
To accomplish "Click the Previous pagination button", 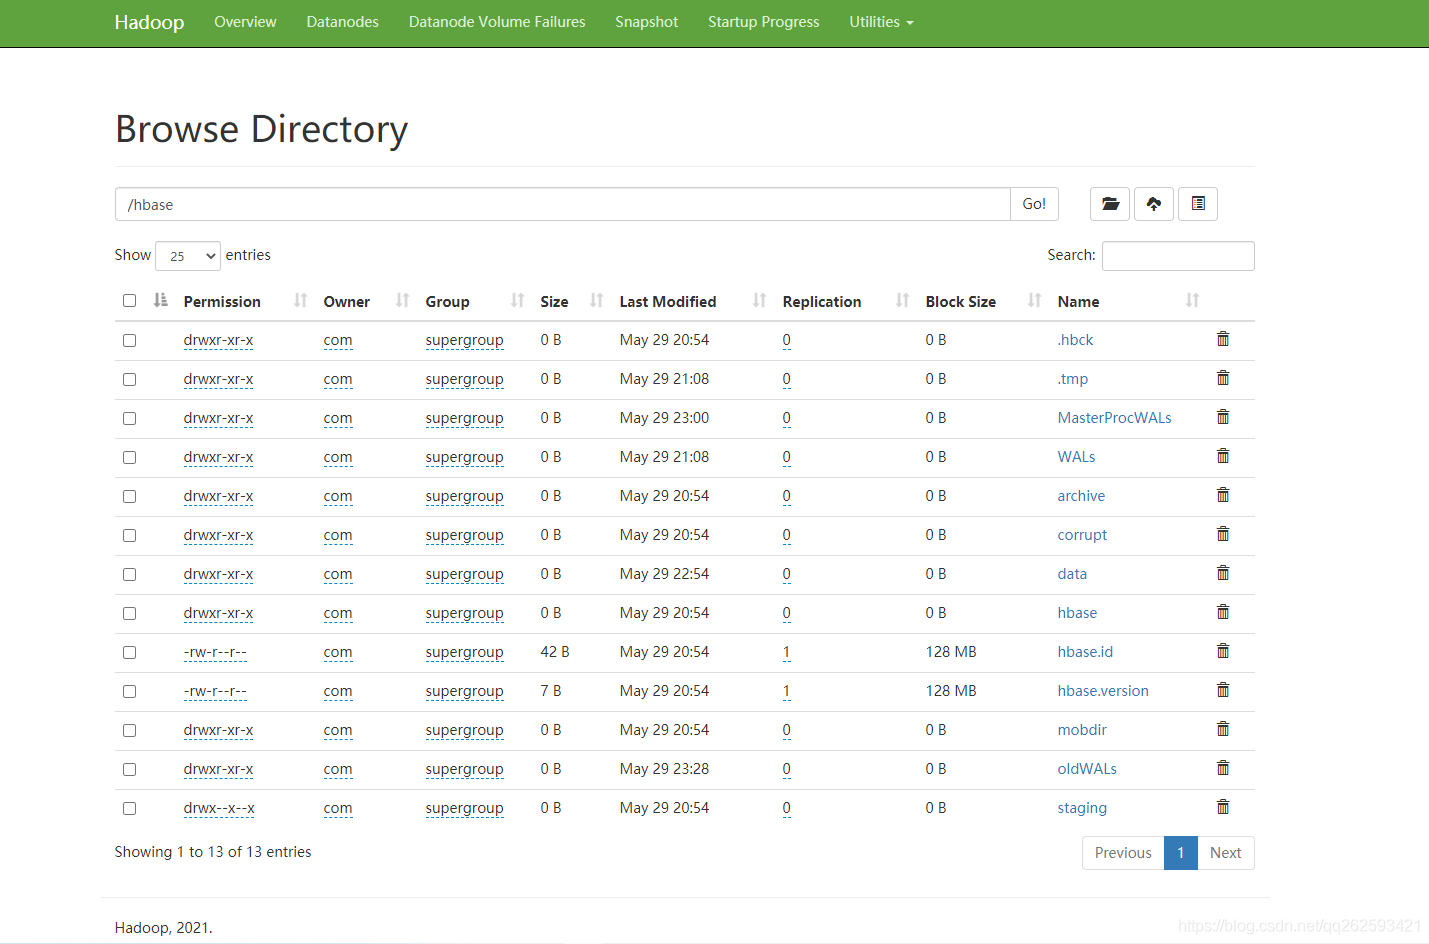I will click(1123, 853).
